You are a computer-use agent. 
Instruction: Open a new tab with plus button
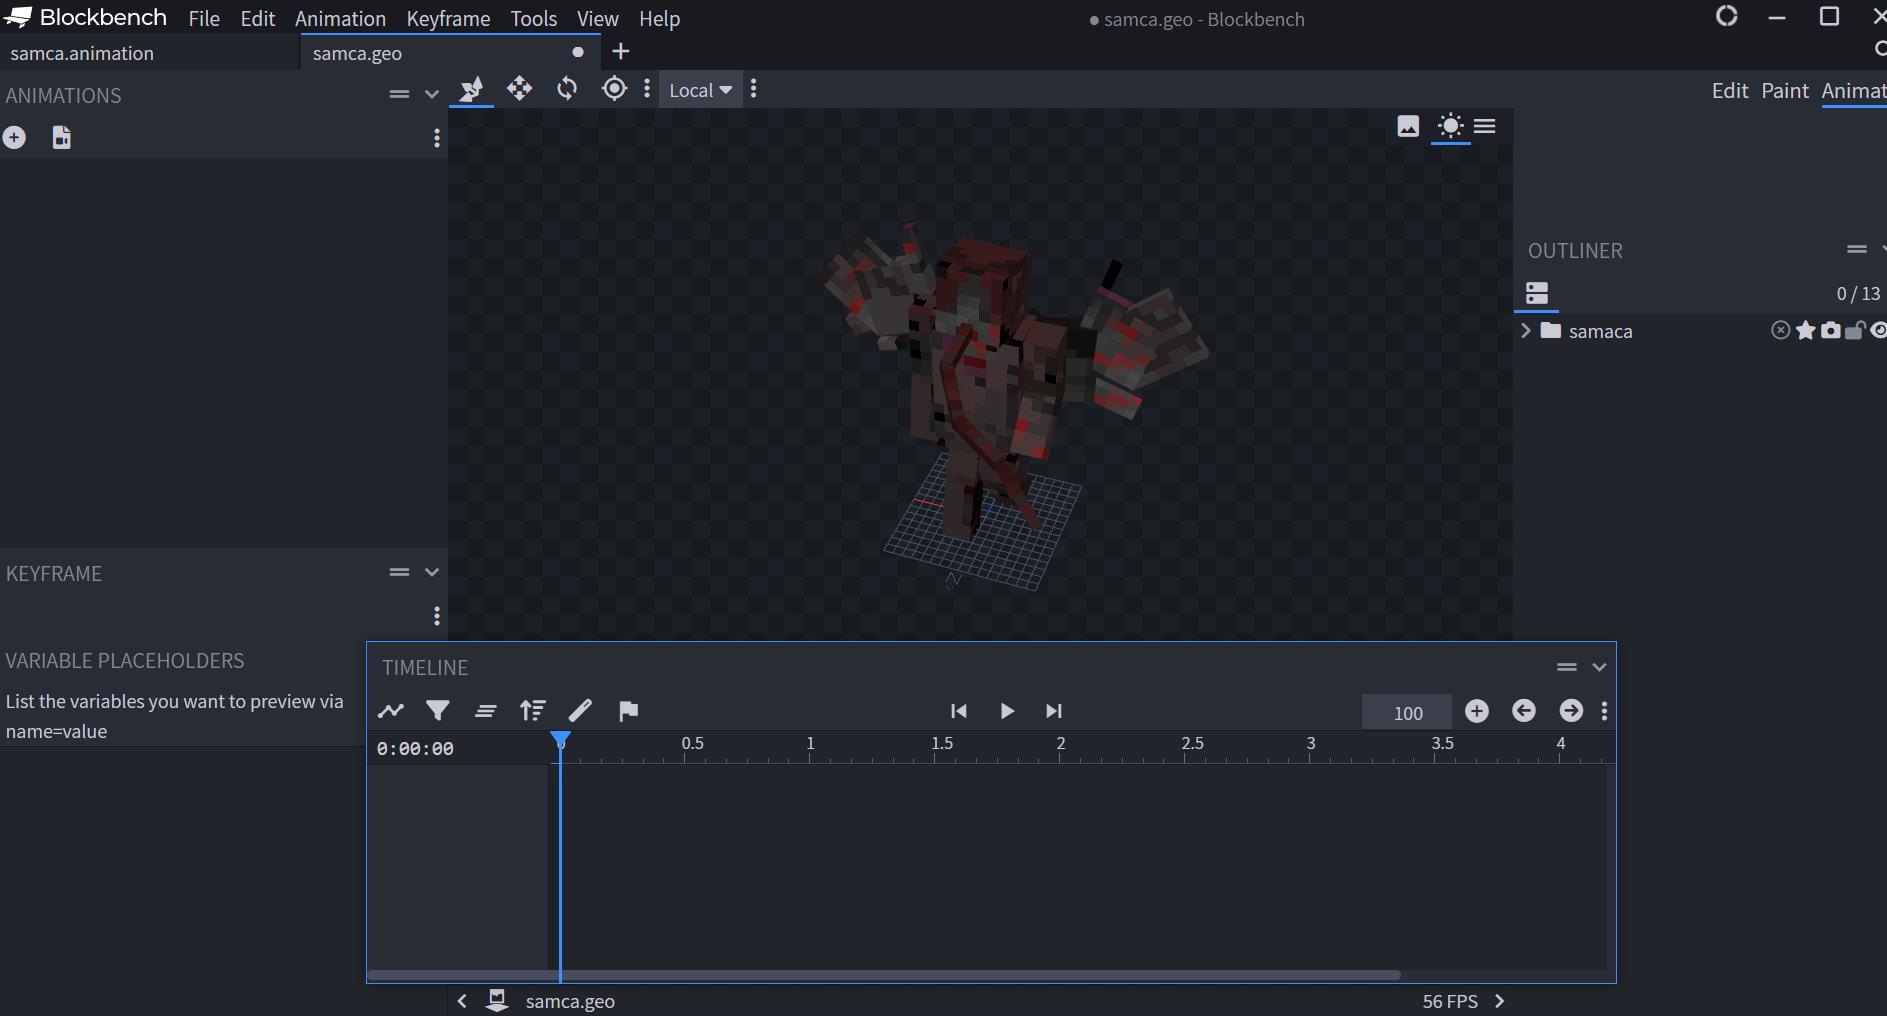pyautogui.click(x=621, y=51)
